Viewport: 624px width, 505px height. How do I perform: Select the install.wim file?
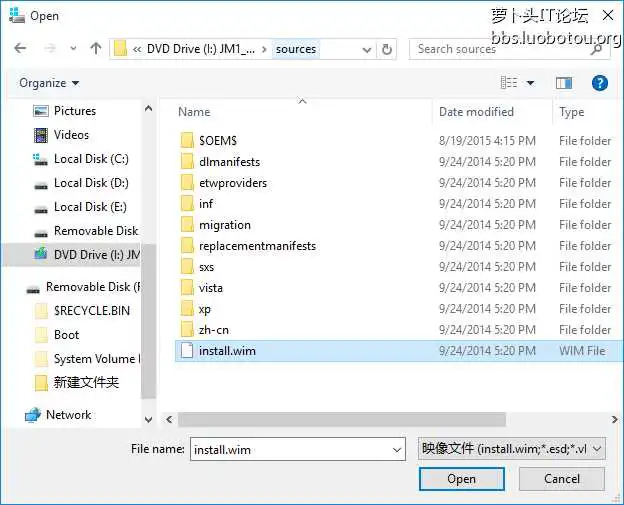[227, 351]
